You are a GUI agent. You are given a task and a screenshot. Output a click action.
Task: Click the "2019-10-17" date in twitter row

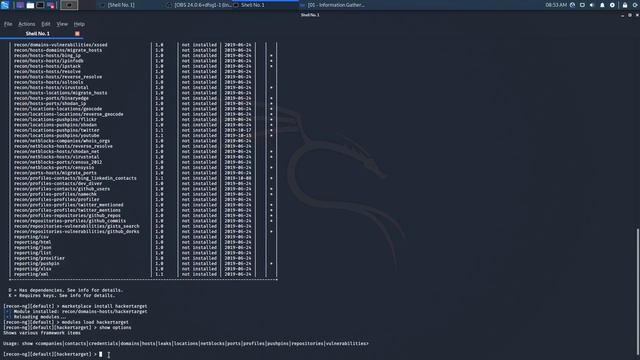pos(238,130)
